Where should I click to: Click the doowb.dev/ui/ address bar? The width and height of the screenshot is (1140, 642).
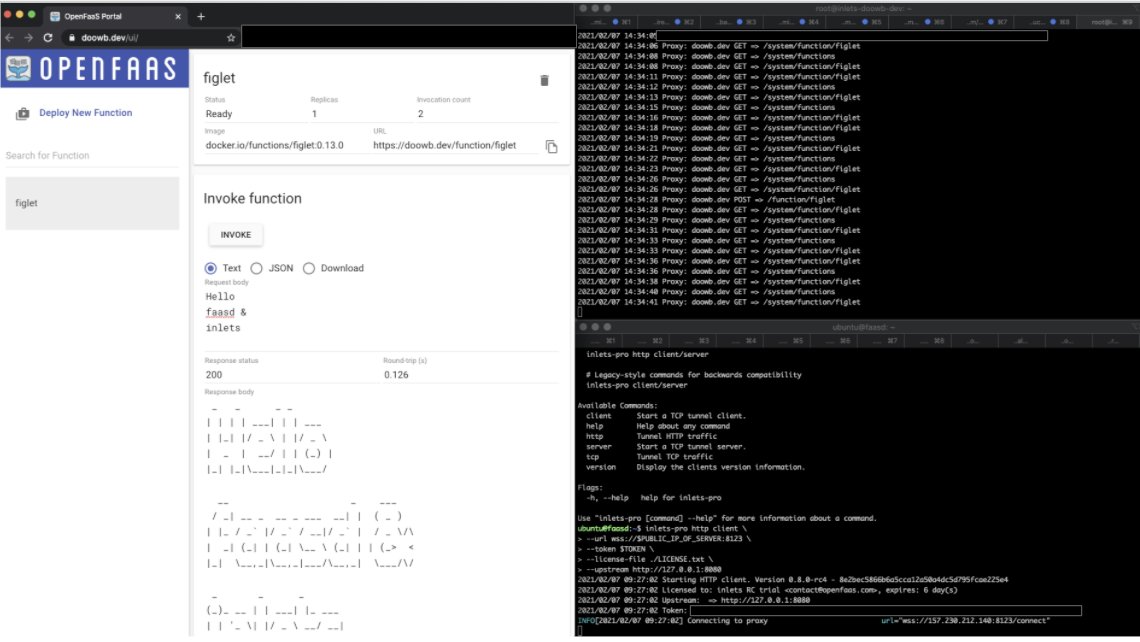click(149, 38)
